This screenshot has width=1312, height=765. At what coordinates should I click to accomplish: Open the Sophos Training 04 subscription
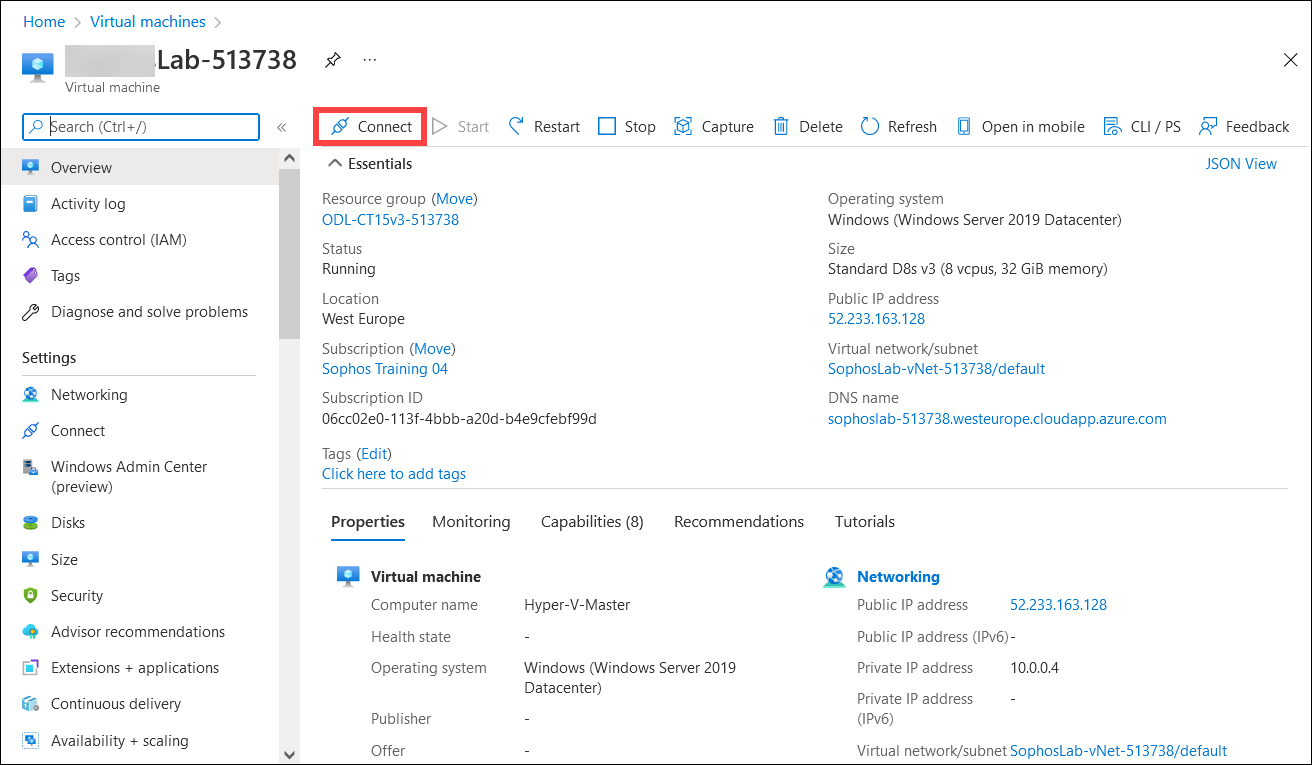coord(385,369)
